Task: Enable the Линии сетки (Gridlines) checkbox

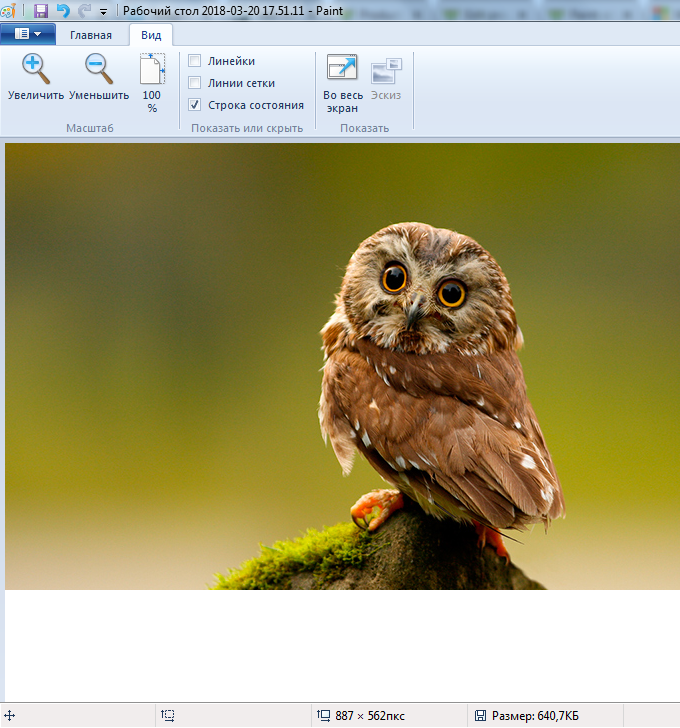Action: (195, 83)
